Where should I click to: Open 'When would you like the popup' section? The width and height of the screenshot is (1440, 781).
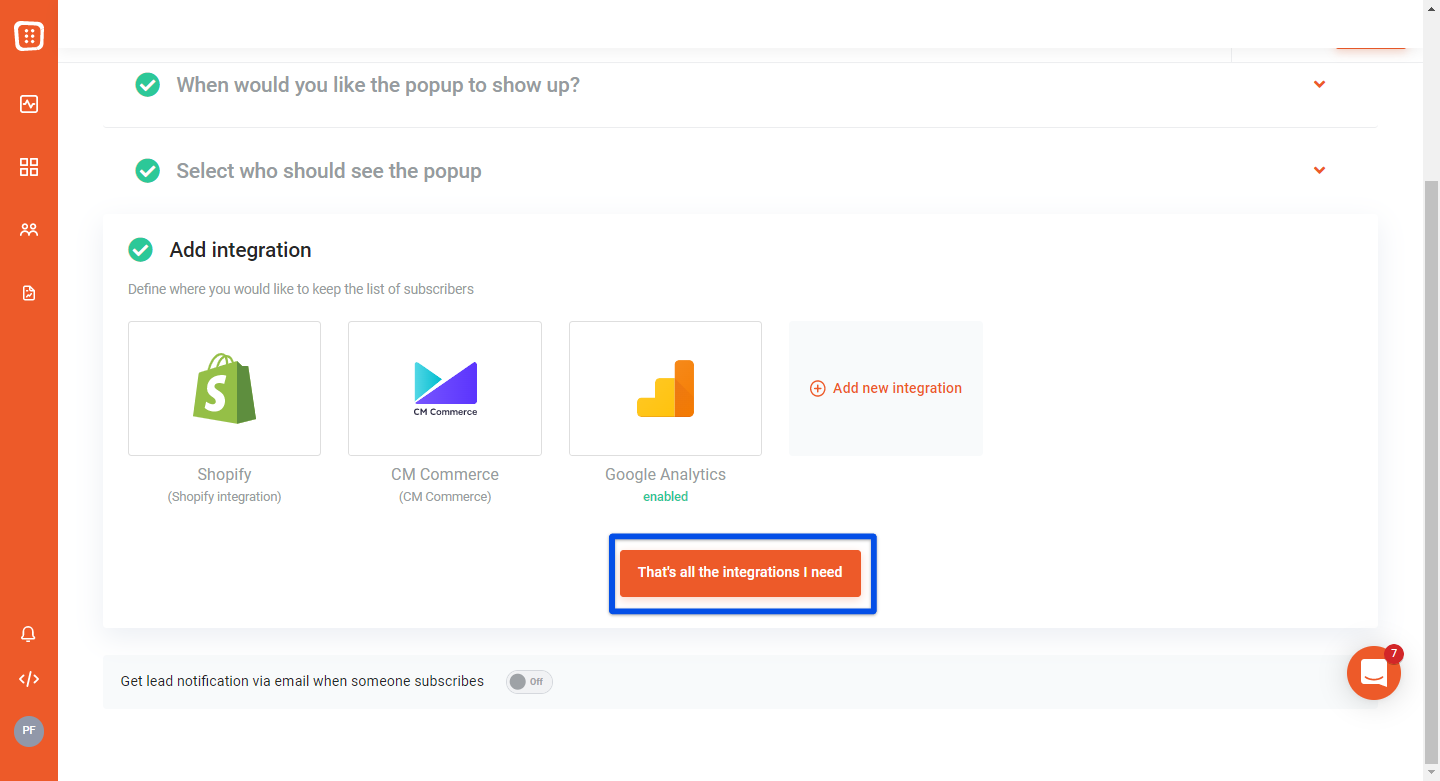click(x=378, y=85)
